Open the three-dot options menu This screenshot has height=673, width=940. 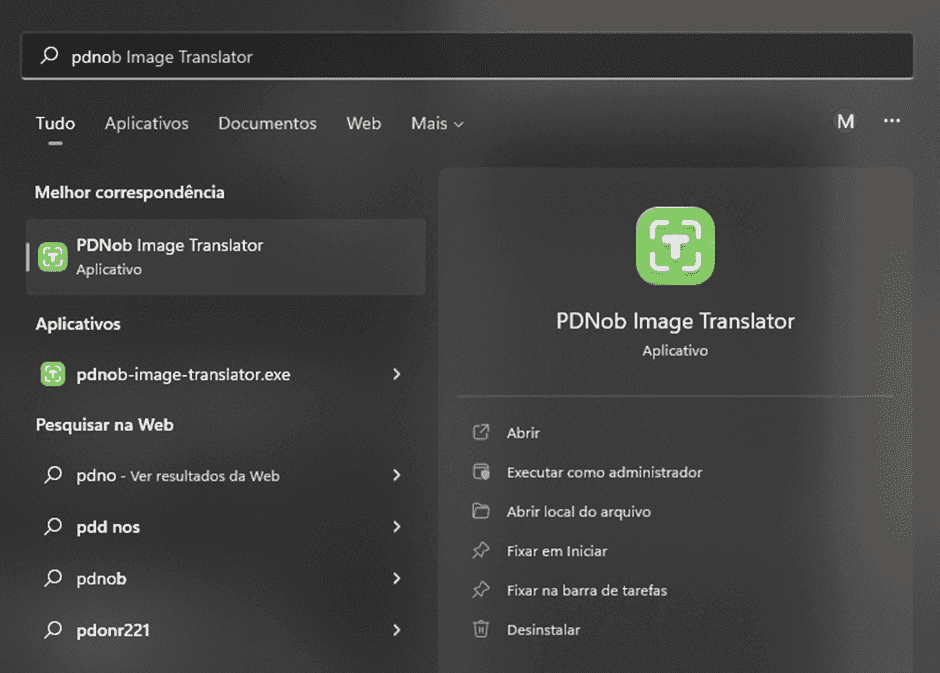pyautogui.click(x=892, y=120)
